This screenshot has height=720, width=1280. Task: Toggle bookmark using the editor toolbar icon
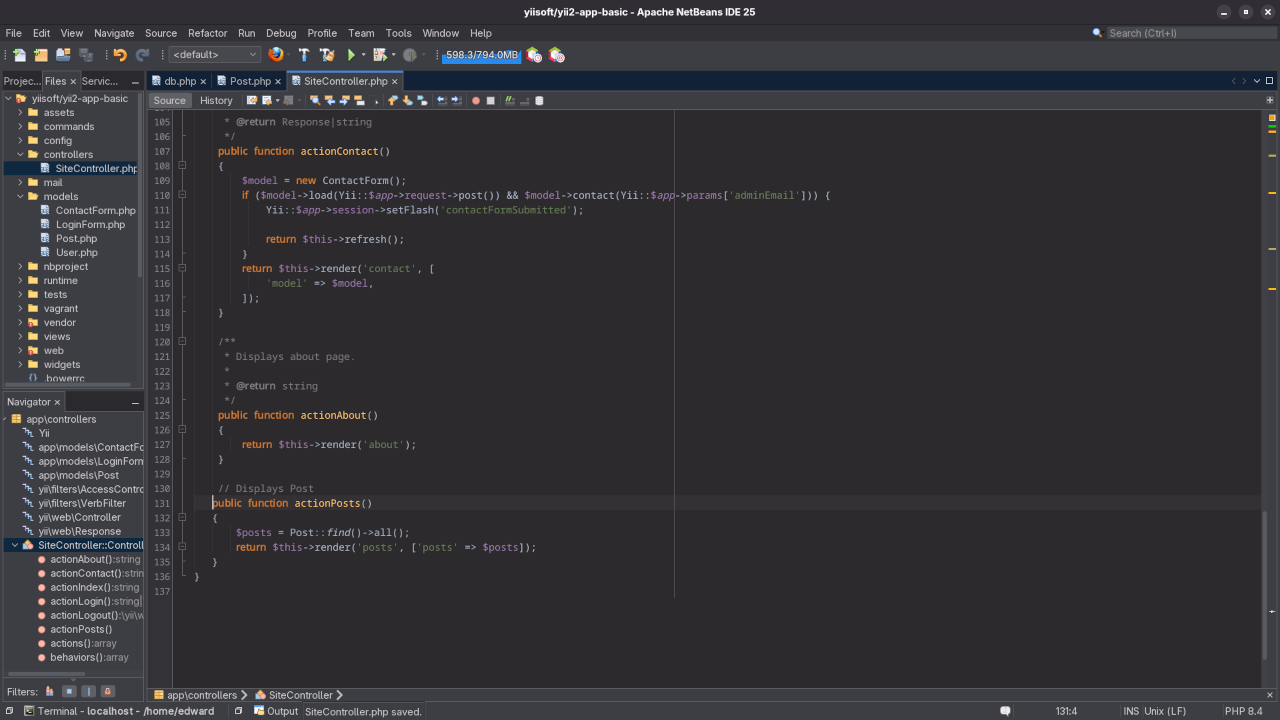422,100
